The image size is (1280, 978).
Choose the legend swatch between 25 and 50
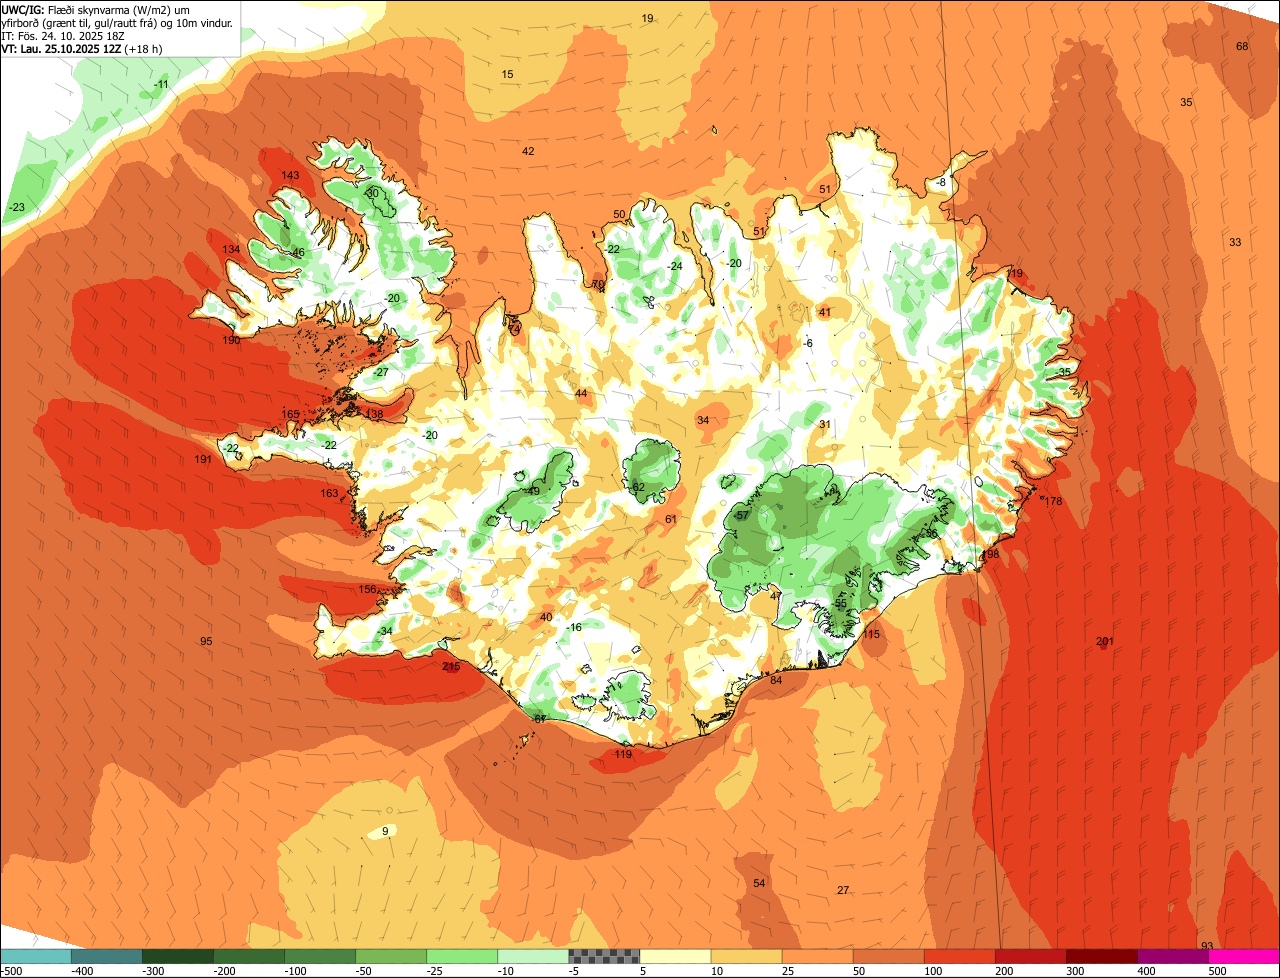pyautogui.click(x=818, y=956)
